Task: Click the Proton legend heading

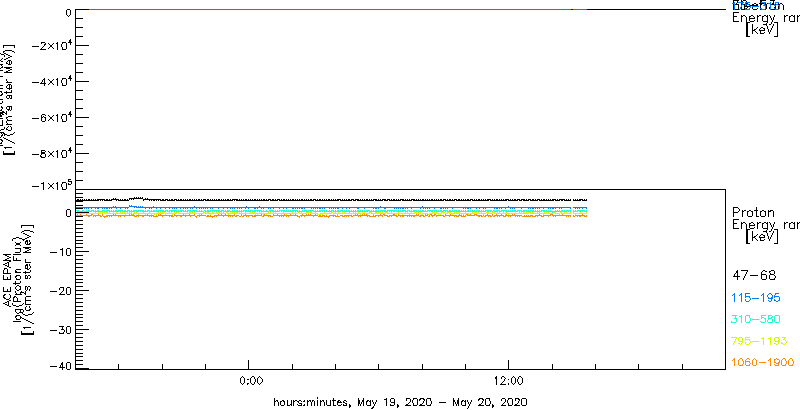Action: tap(753, 213)
